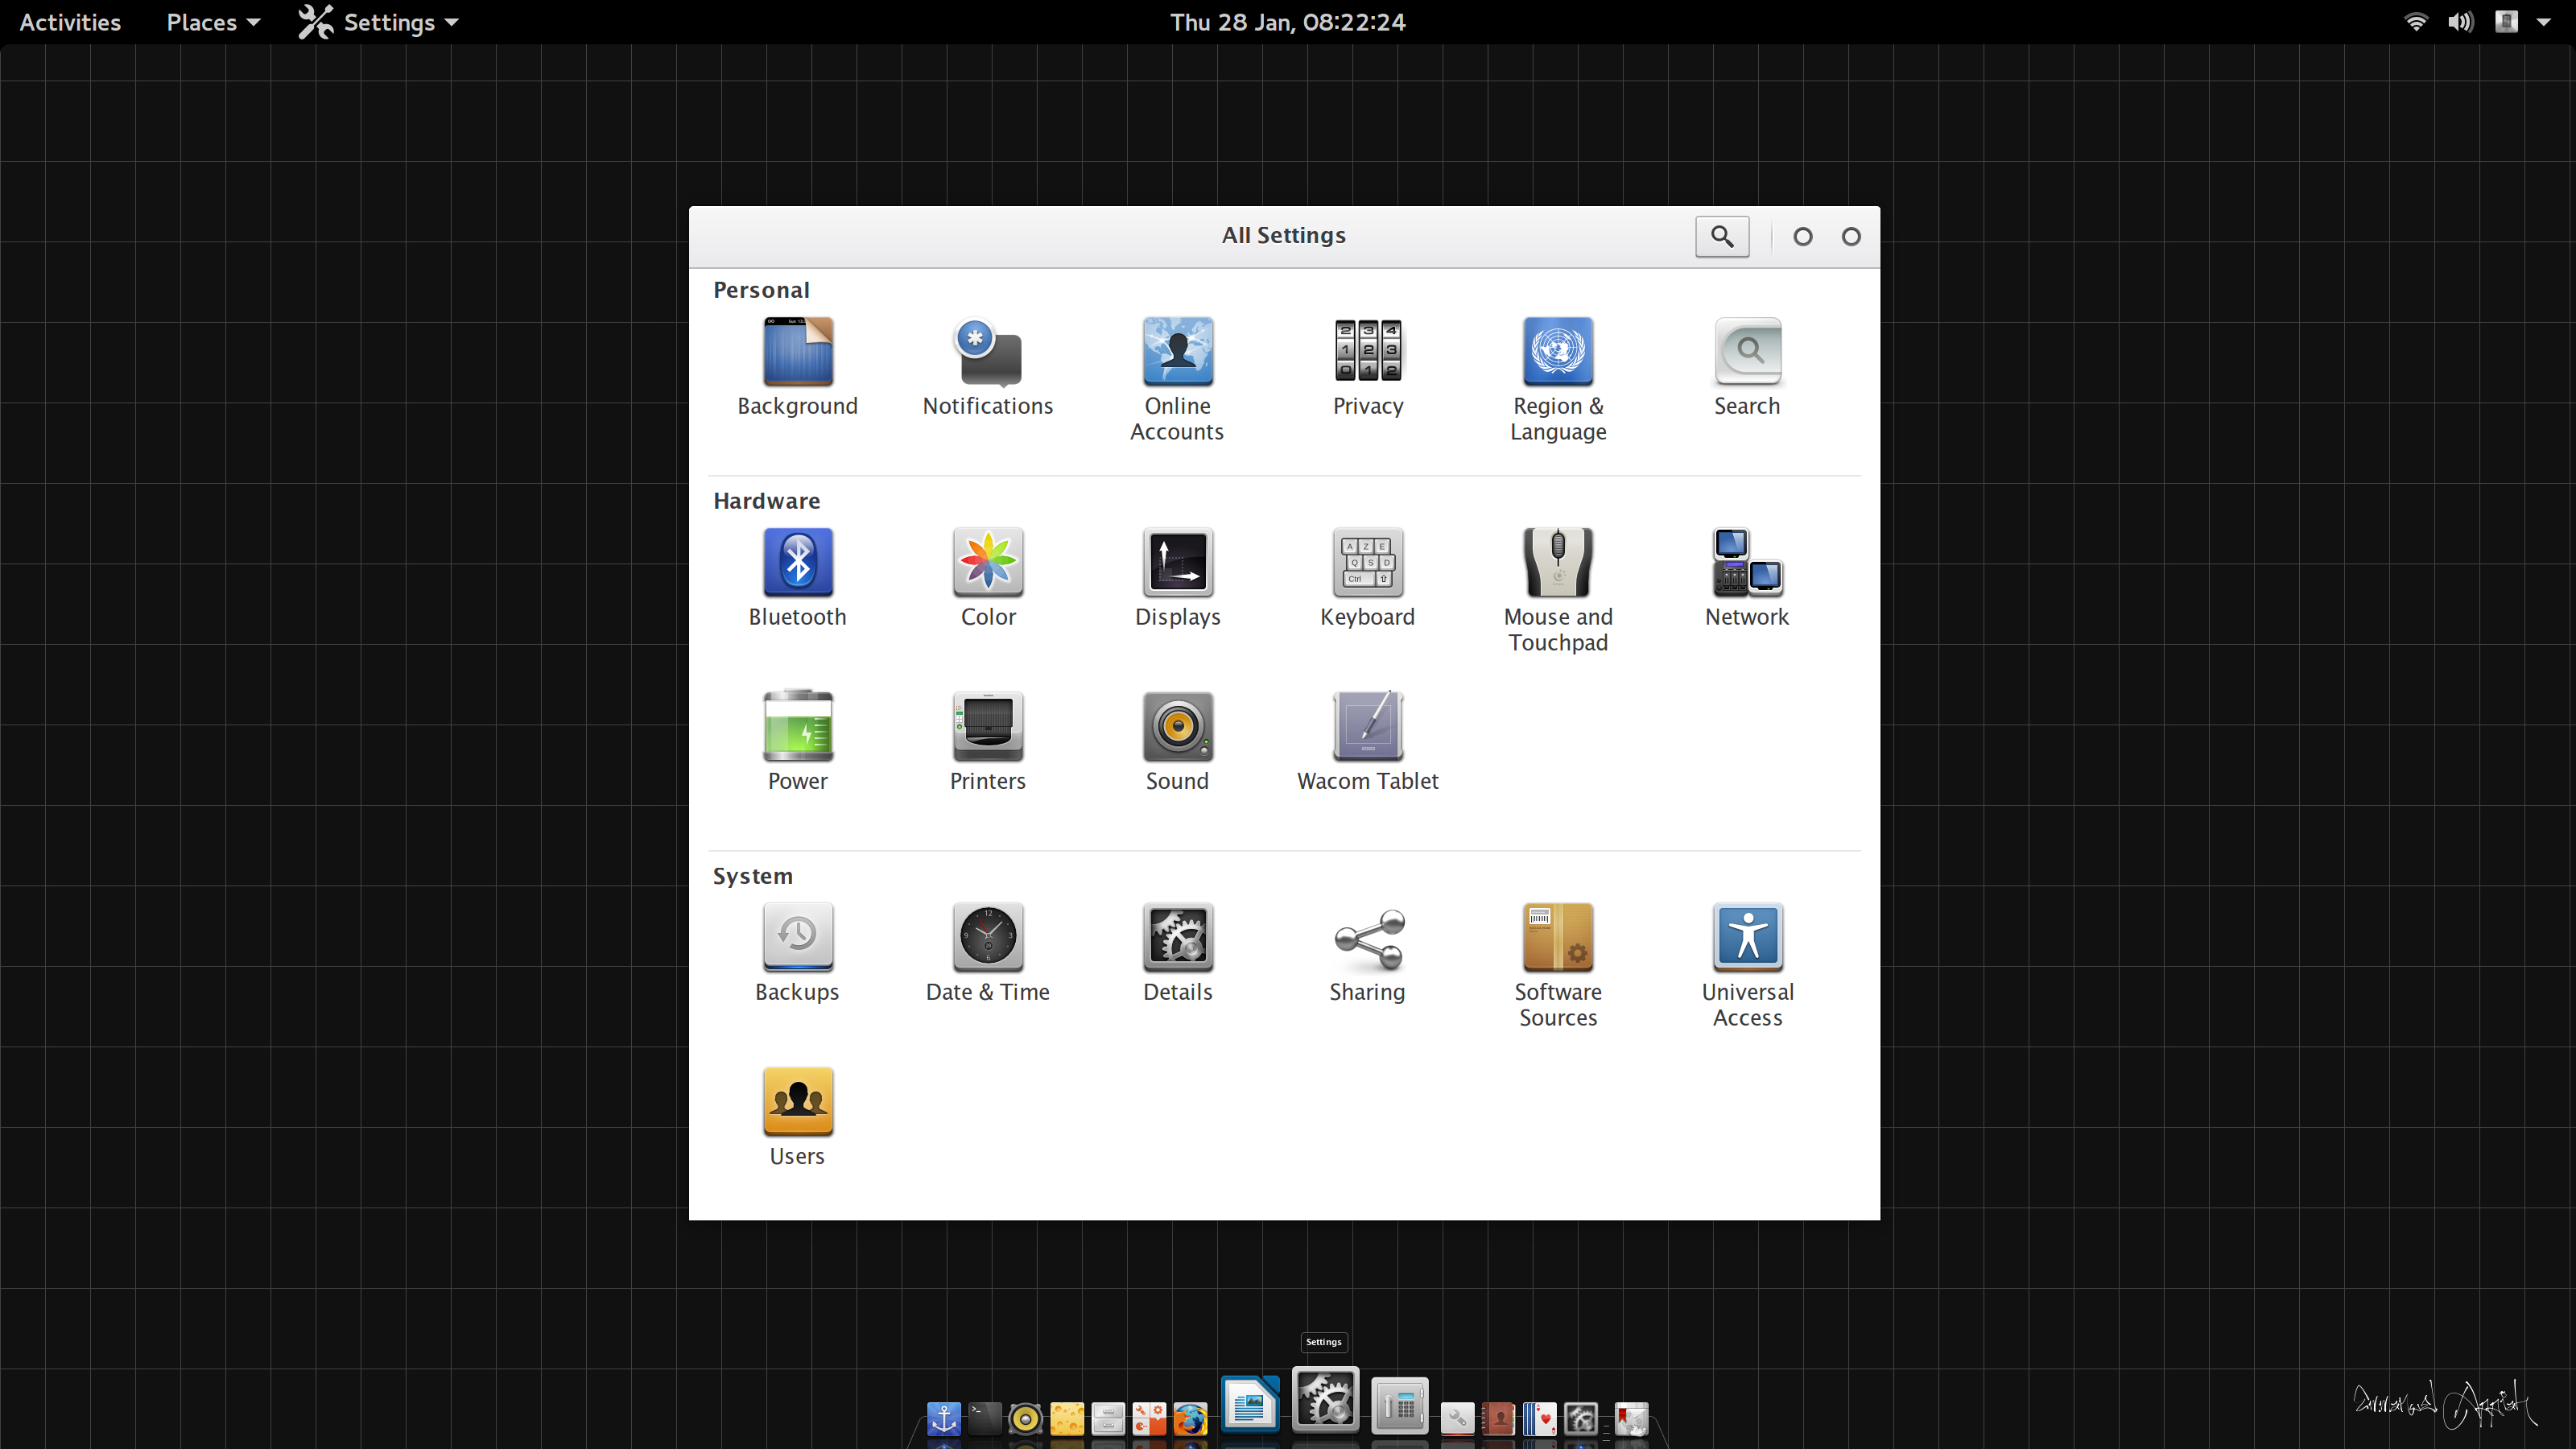Open the file cabinet icon in dock
2576x1449 pixels.
(x=1107, y=1418)
